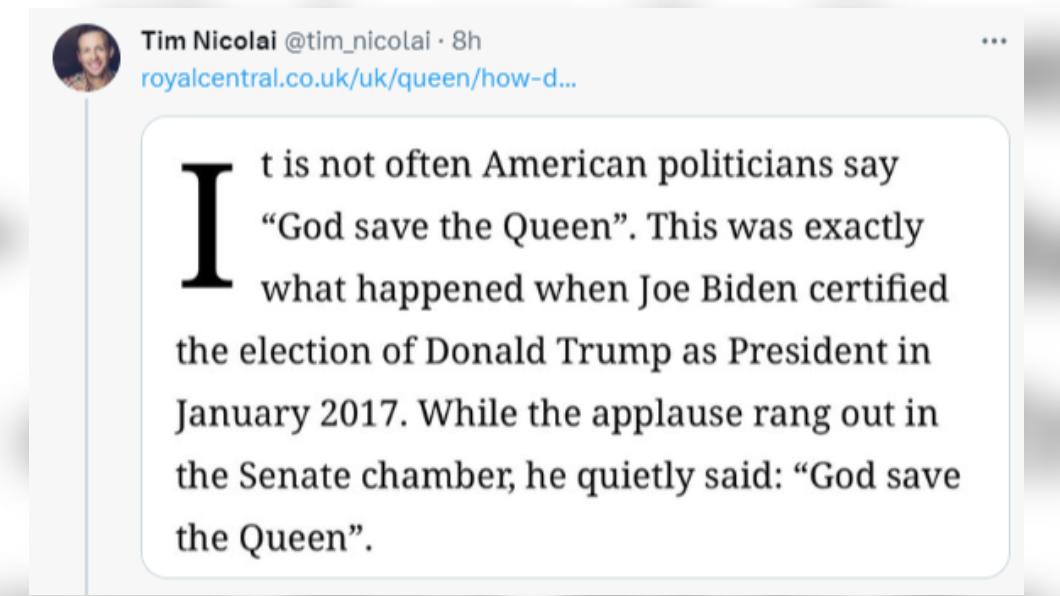
Task: Open the 8h tweet timestamp
Action: [466, 41]
